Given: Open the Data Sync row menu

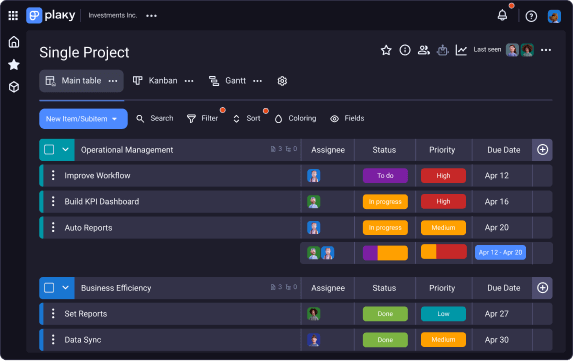Looking at the screenshot, I should coord(53,339).
